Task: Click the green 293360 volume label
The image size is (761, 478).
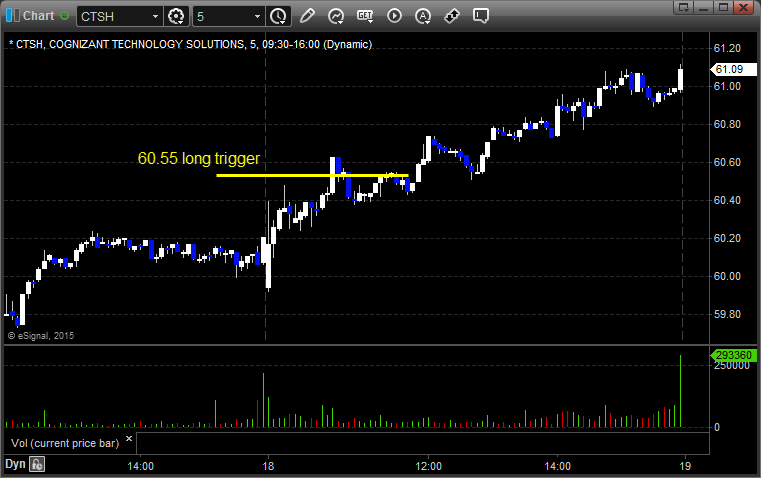Action: click(x=731, y=355)
